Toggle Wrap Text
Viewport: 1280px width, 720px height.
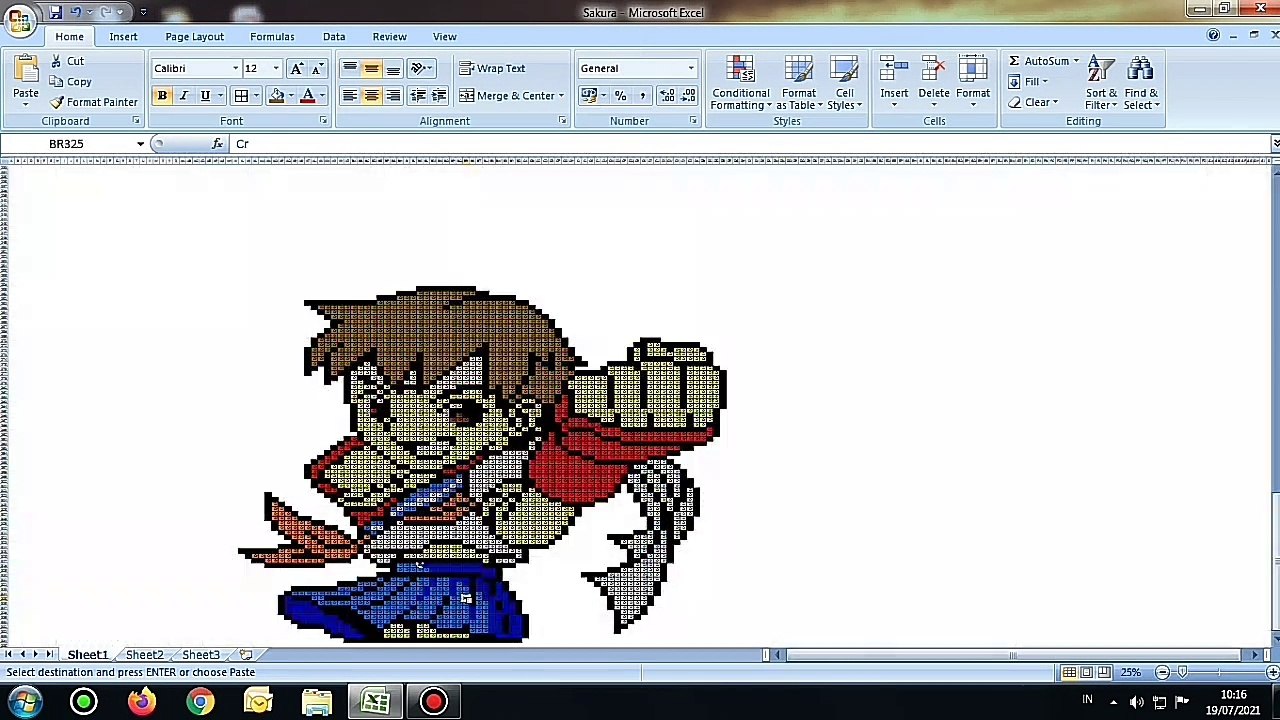point(492,69)
